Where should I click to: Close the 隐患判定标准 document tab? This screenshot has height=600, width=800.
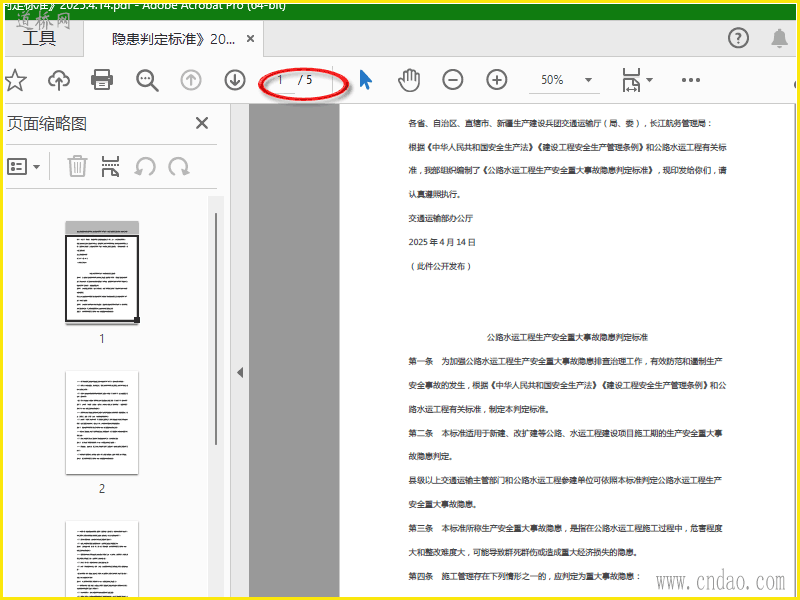[x=251, y=39]
